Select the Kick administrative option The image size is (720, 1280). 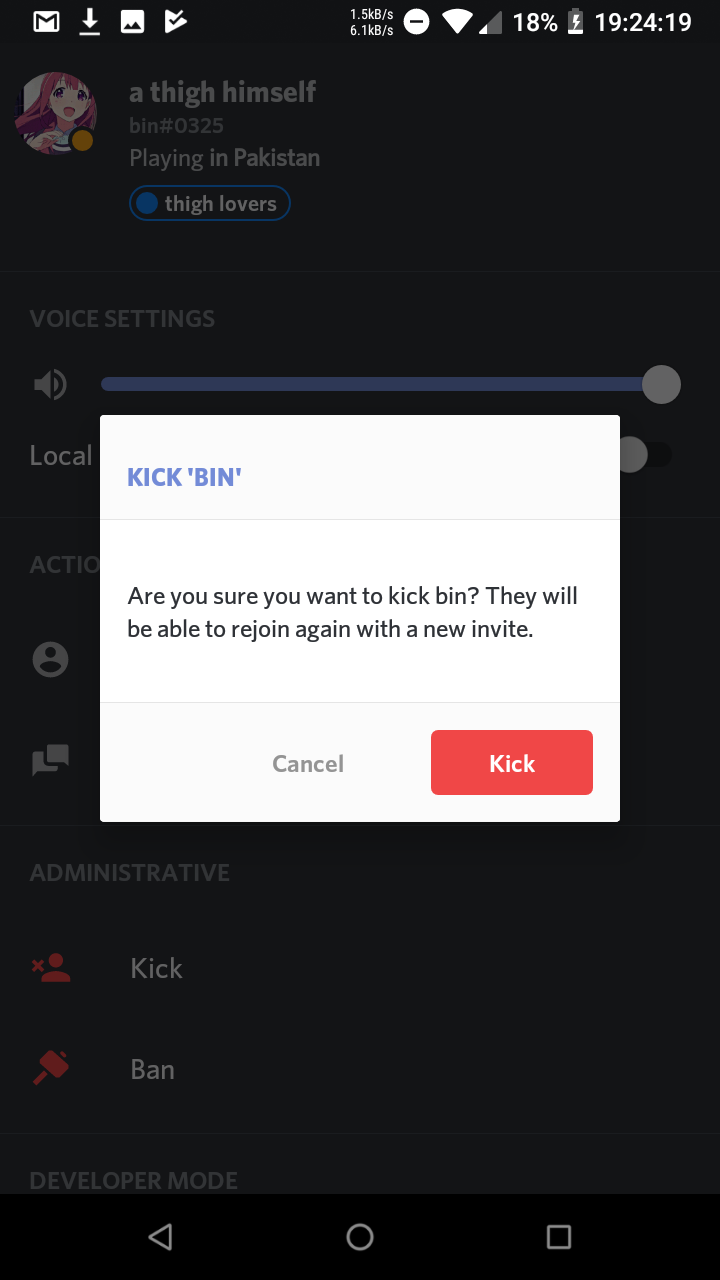[x=157, y=968]
